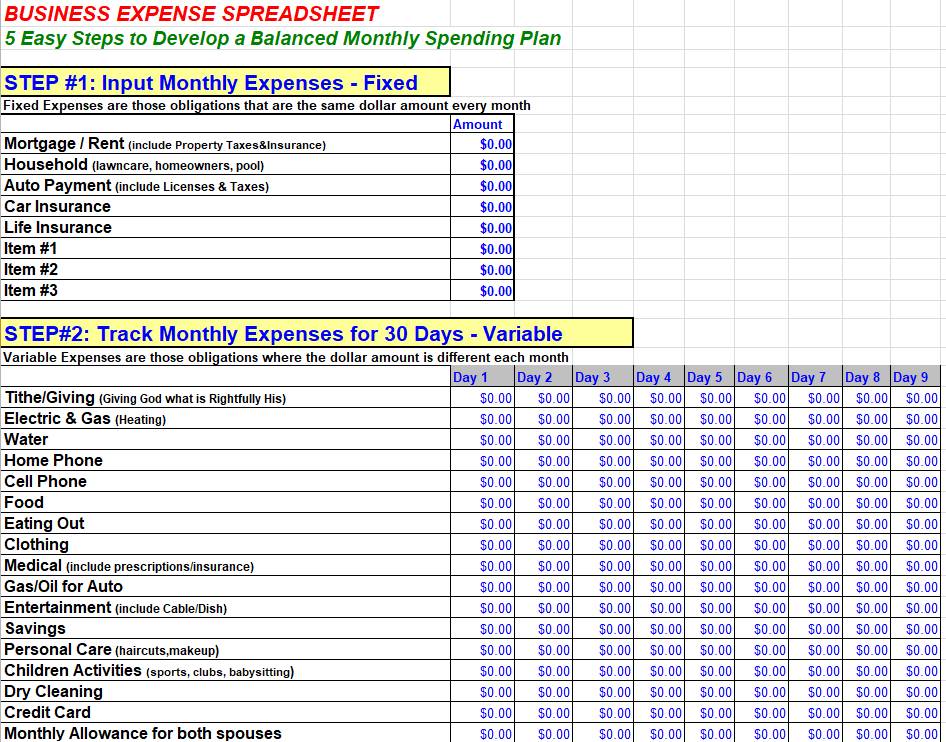Click the Day 1 column header

tap(471, 377)
